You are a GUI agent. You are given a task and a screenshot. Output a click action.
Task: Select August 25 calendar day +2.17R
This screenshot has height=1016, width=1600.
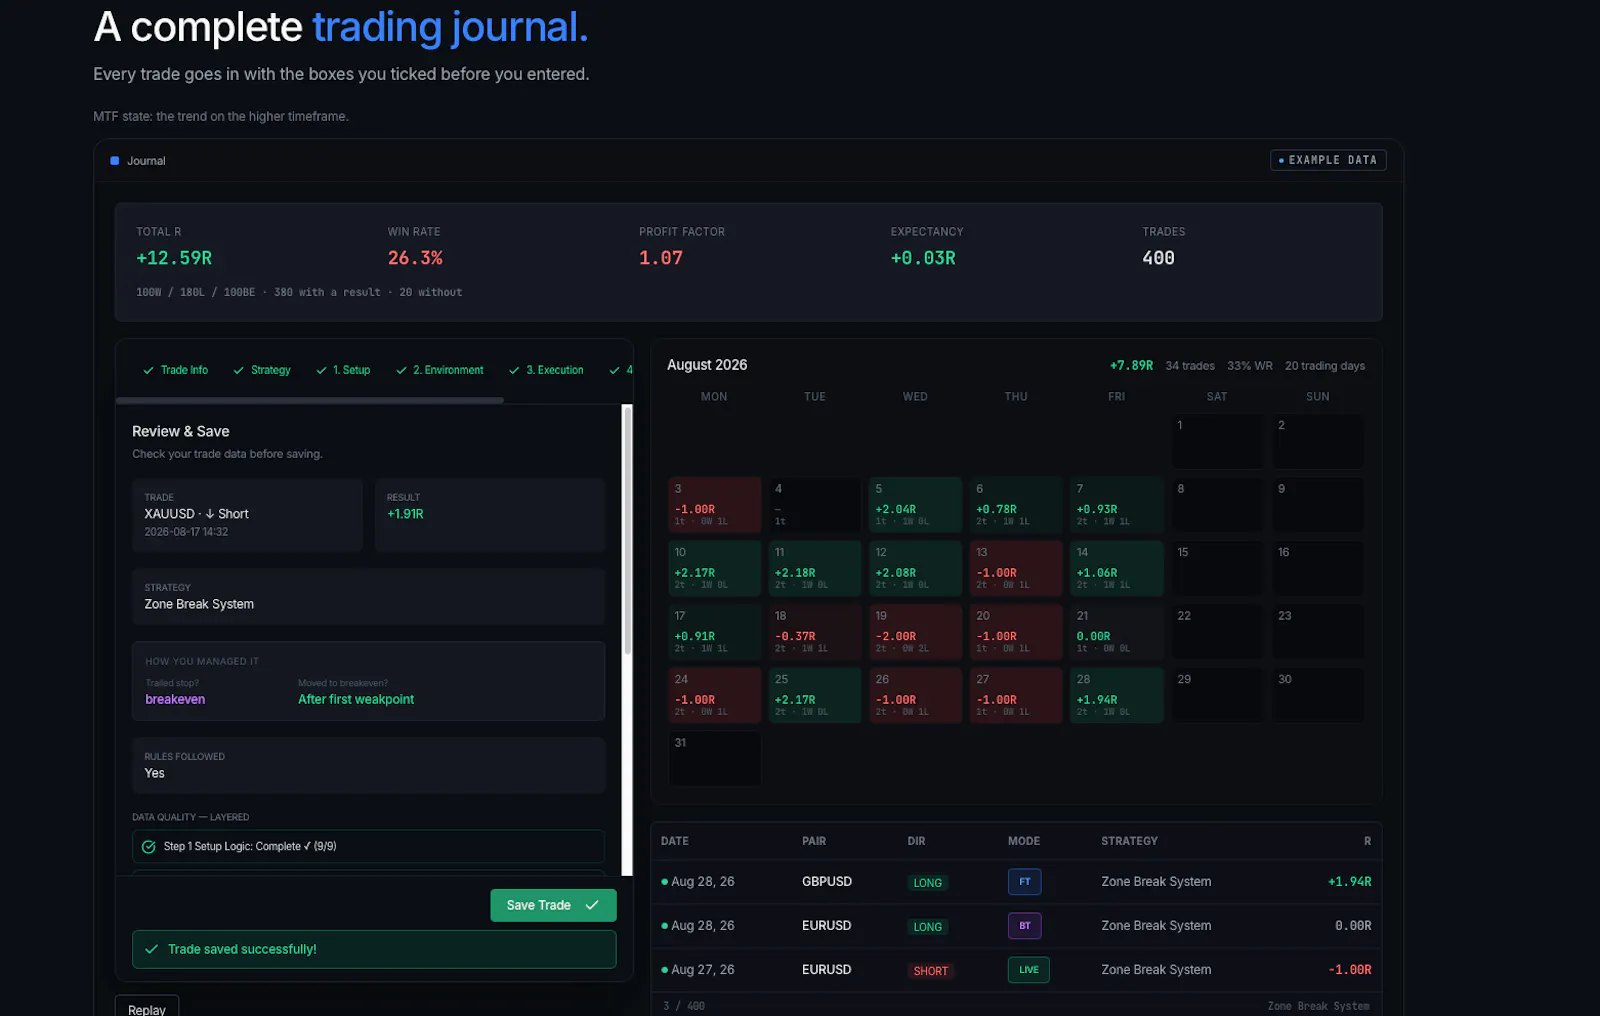(x=815, y=695)
